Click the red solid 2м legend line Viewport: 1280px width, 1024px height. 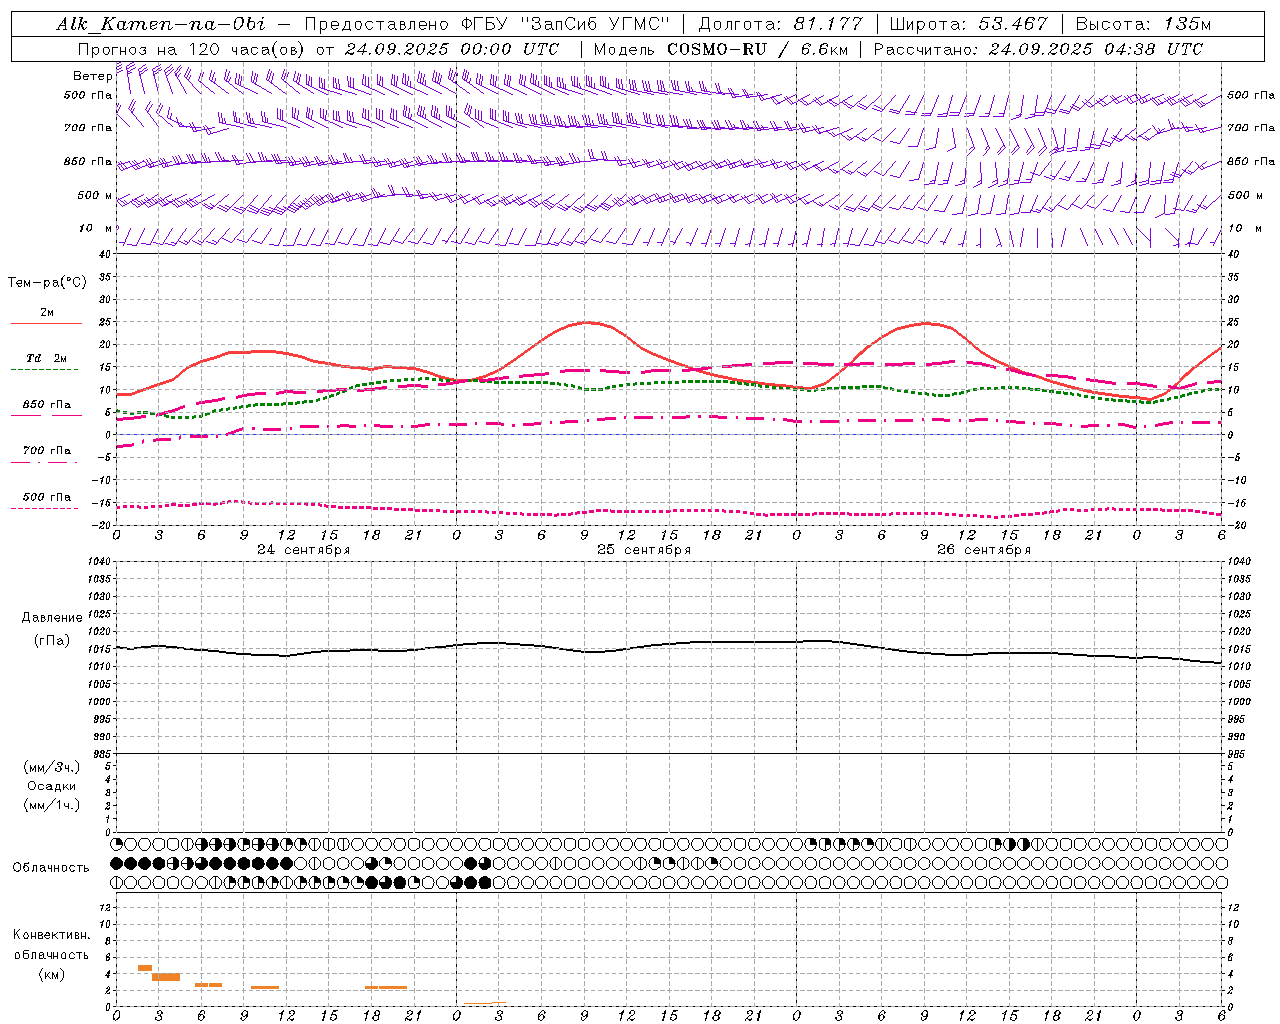point(46,324)
